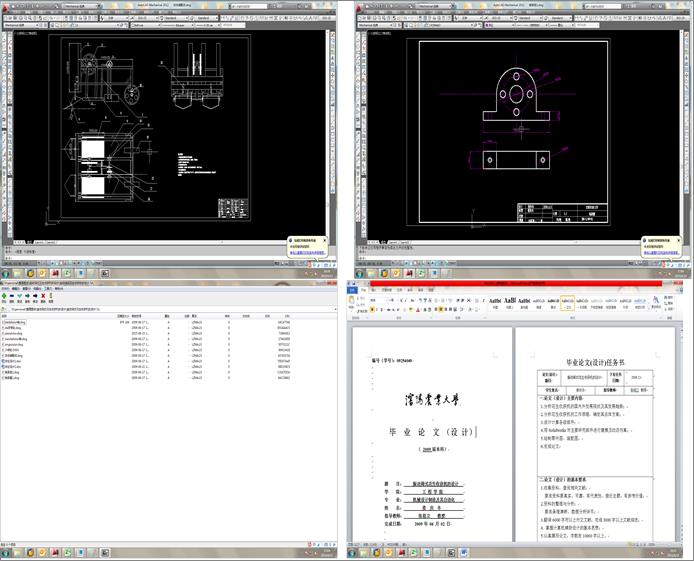Image resolution: width=694 pixels, height=561 pixels.
Task: Click the Copy icon in the archive manager toolbar
Action: click(27, 296)
